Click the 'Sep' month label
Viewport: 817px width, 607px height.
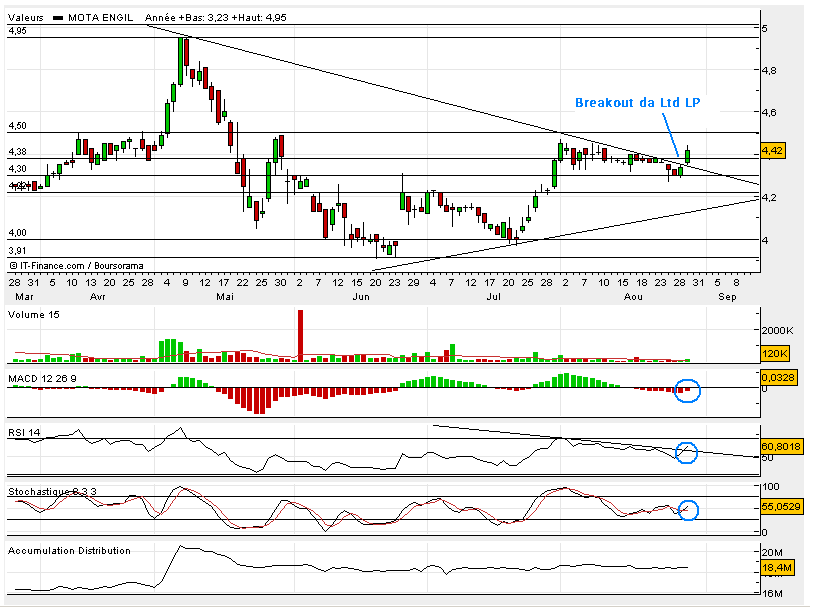[x=727, y=296]
